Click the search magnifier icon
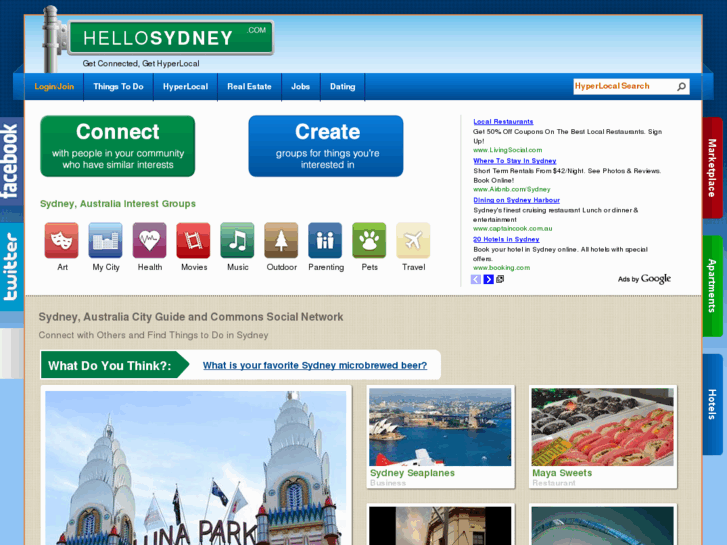The height and width of the screenshot is (545, 727). pos(681,87)
